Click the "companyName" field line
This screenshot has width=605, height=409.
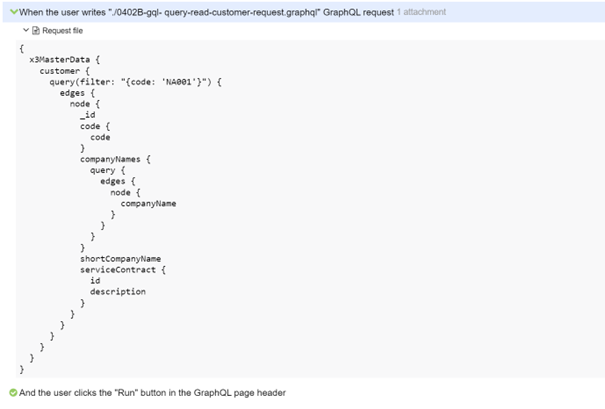(148, 203)
